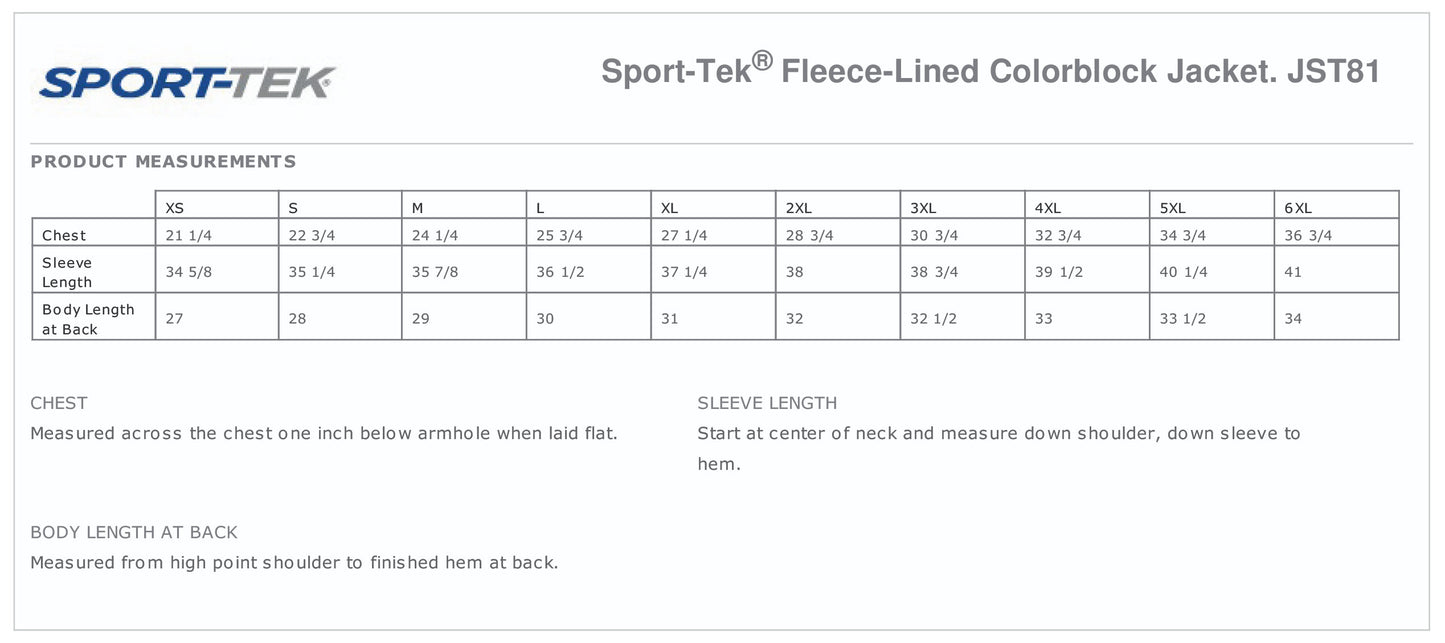Click the Sport-Tek logo
This screenshot has height=643, width=1445.
point(187,81)
